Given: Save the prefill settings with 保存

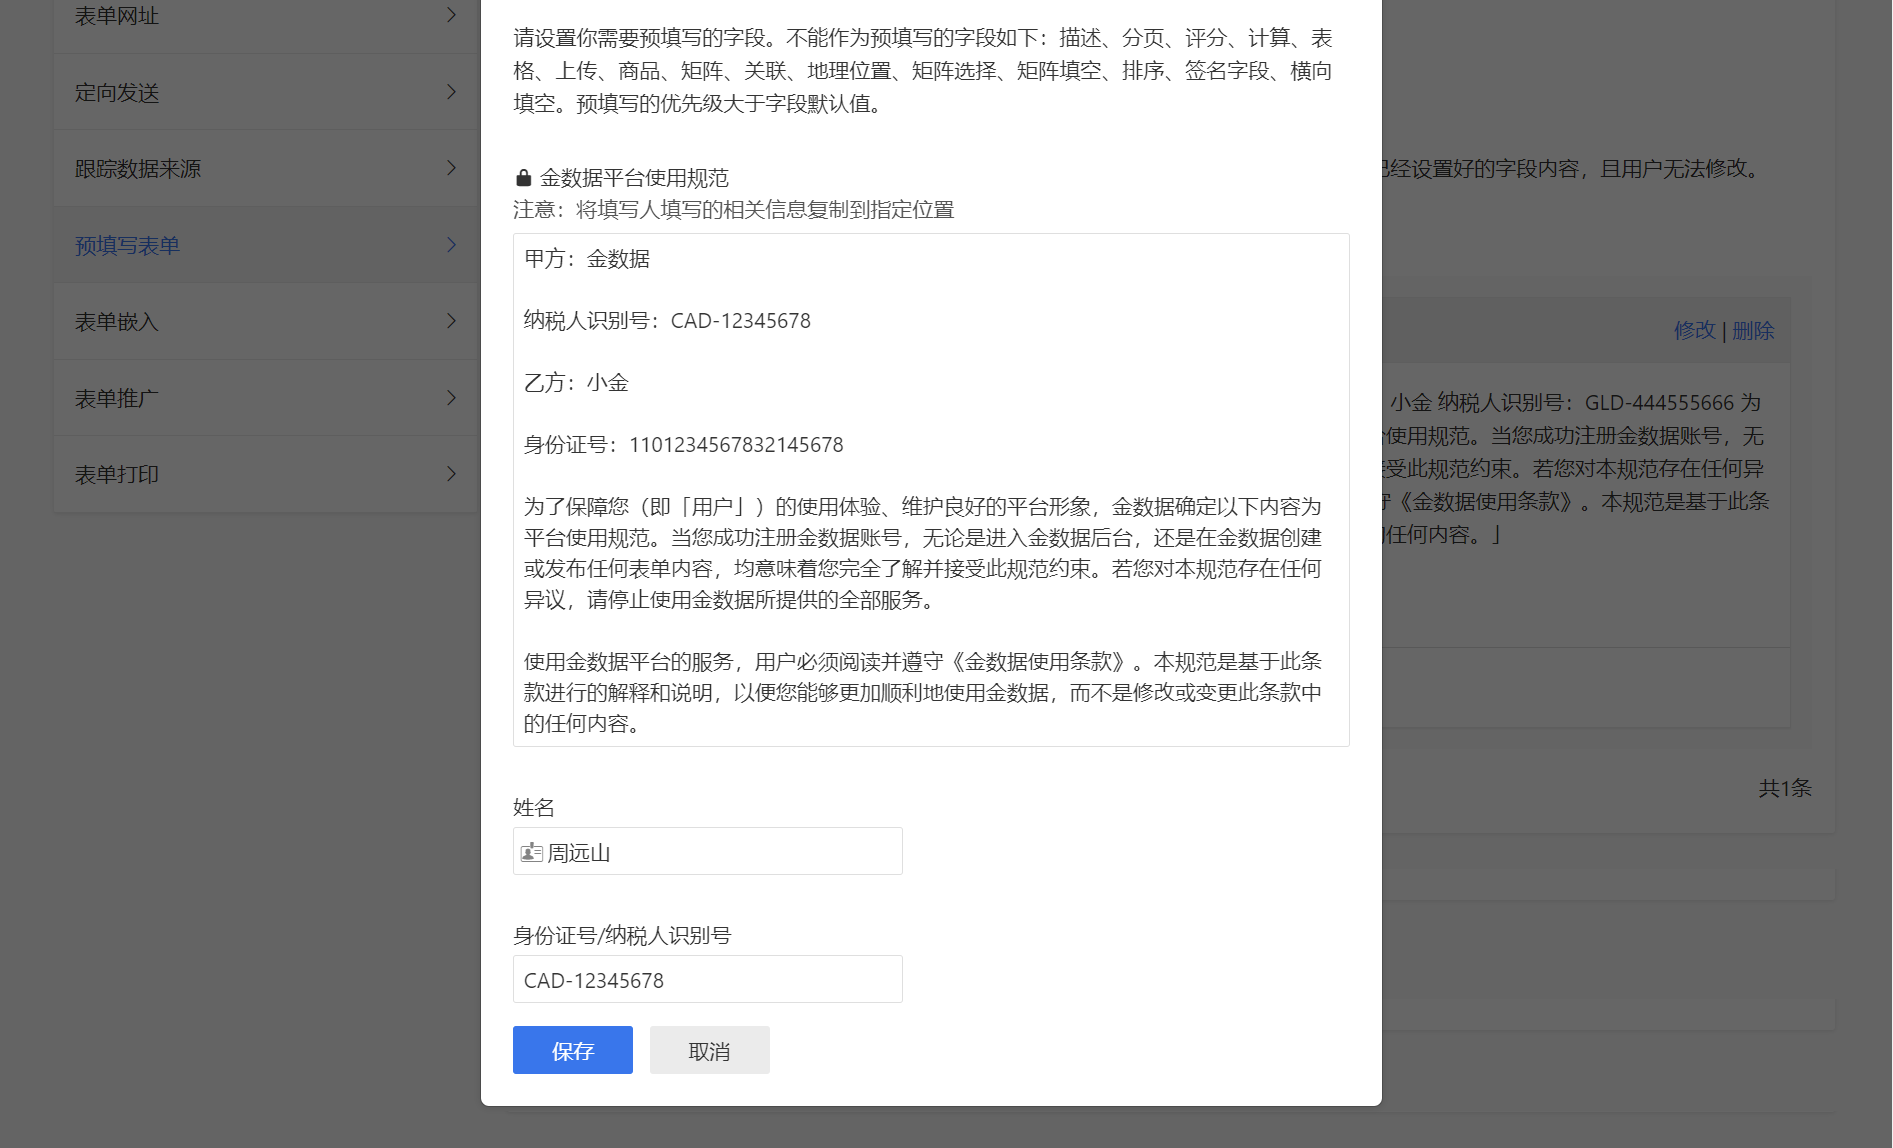Looking at the screenshot, I should [x=573, y=1050].
